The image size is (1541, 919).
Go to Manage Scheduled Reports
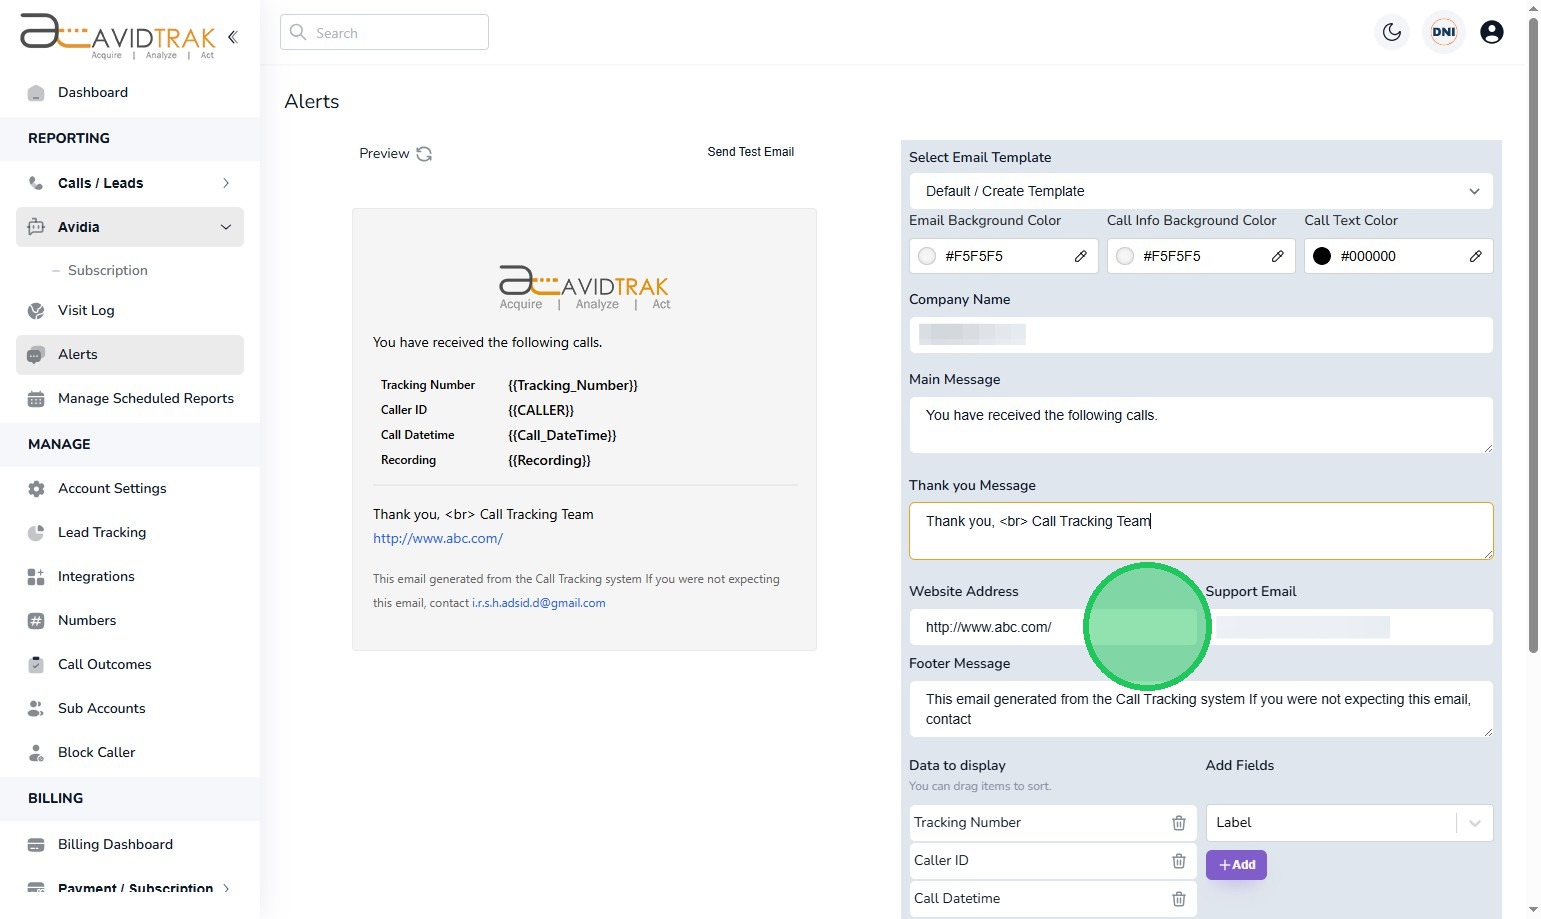(145, 398)
